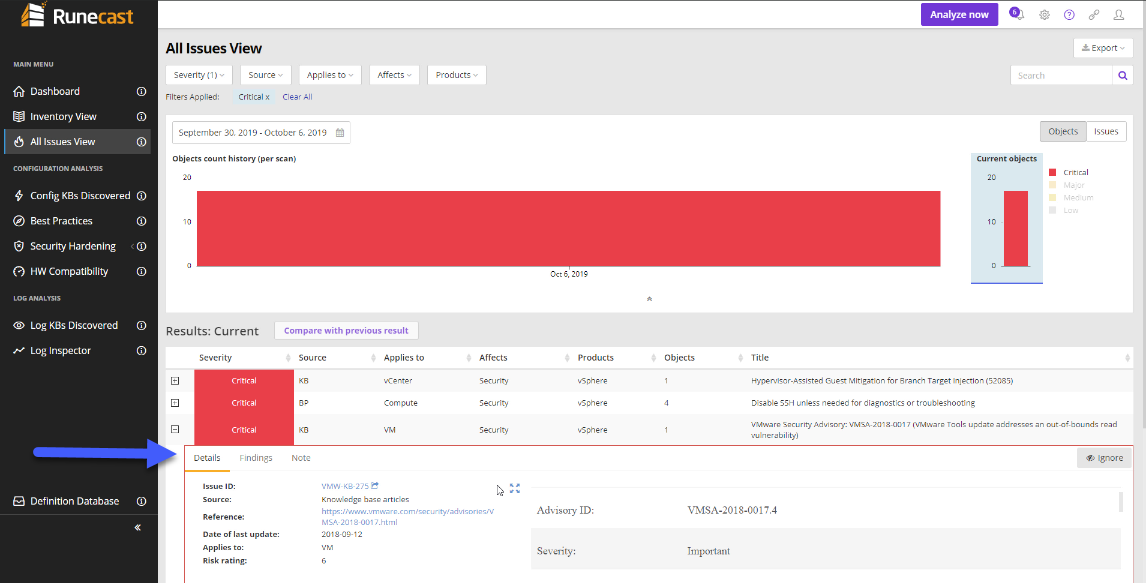Click the fullscreen expand arrows icon
Image resolution: width=1146 pixels, height=583 pixels.
[x=515, y=489]
